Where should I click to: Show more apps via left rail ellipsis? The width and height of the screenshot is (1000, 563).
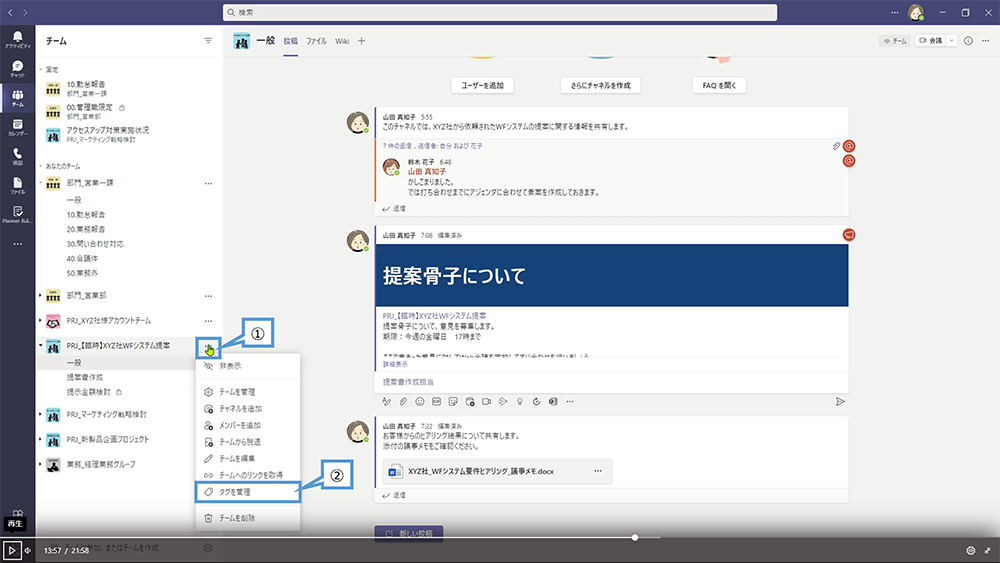17,244
